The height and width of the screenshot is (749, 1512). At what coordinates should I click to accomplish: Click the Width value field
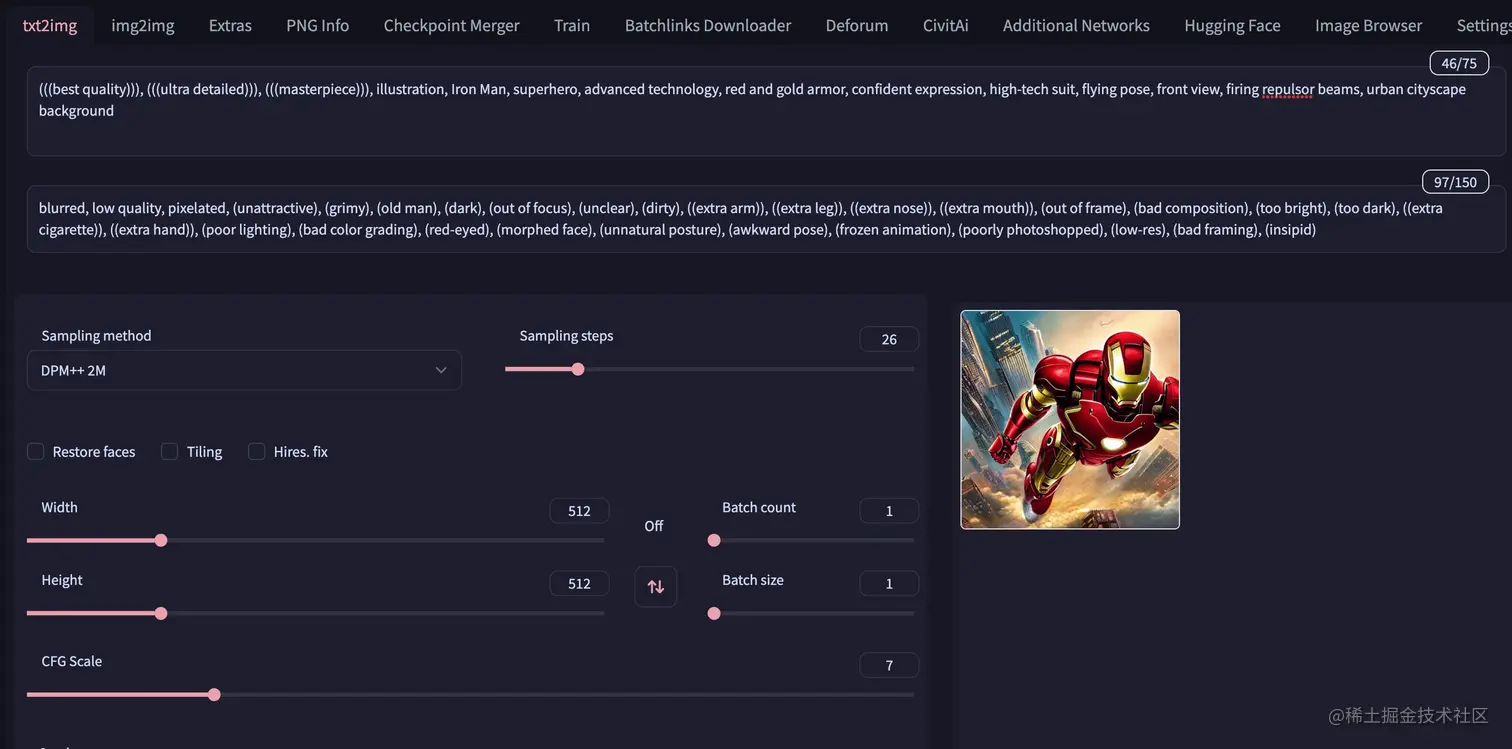click(x=579, y=511)
